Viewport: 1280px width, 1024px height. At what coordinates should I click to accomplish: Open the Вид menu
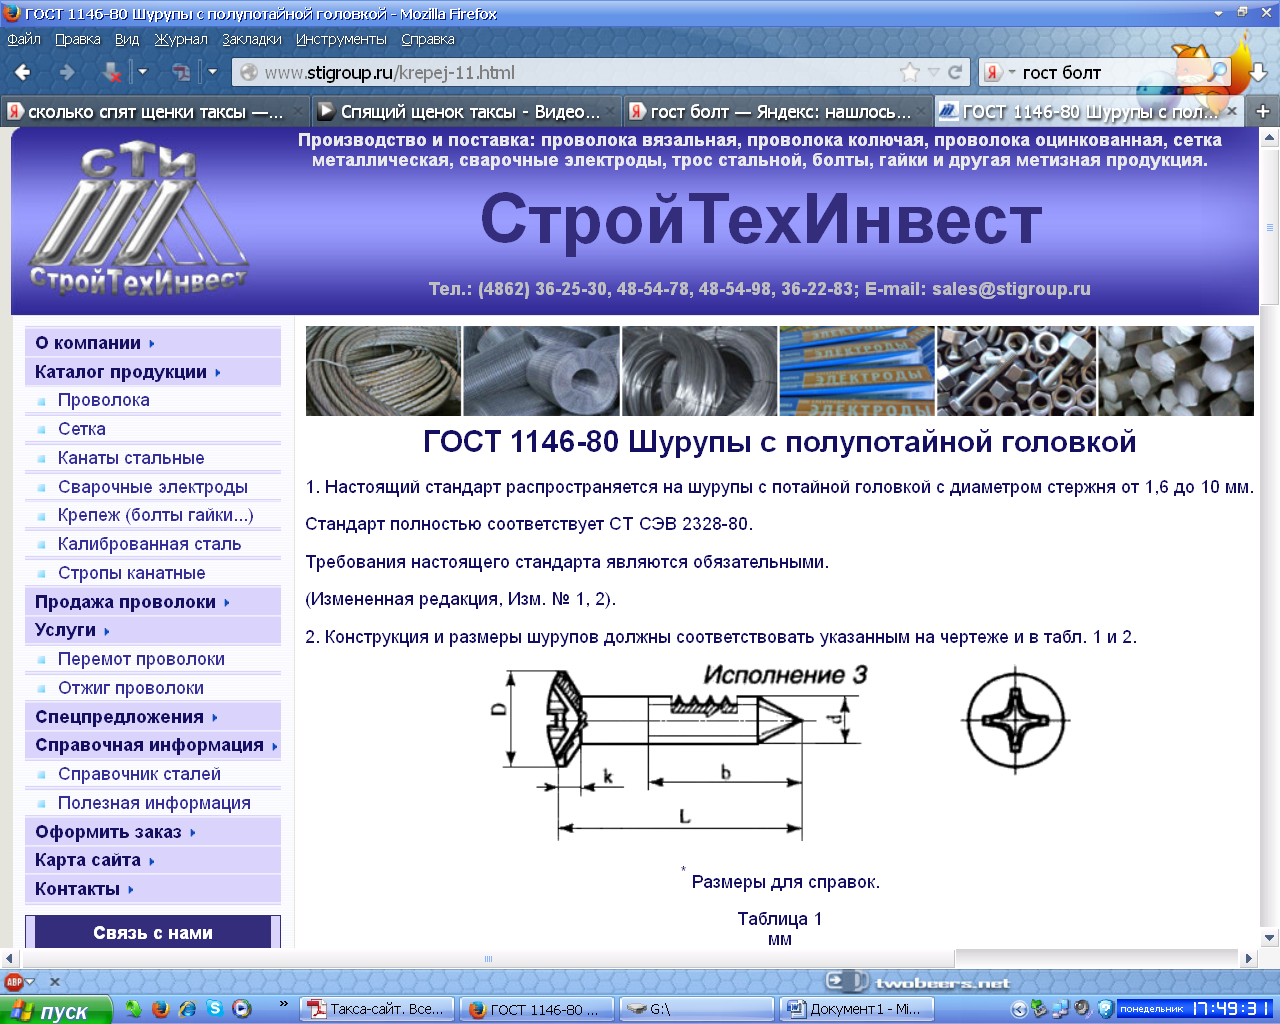coord(127,39)
